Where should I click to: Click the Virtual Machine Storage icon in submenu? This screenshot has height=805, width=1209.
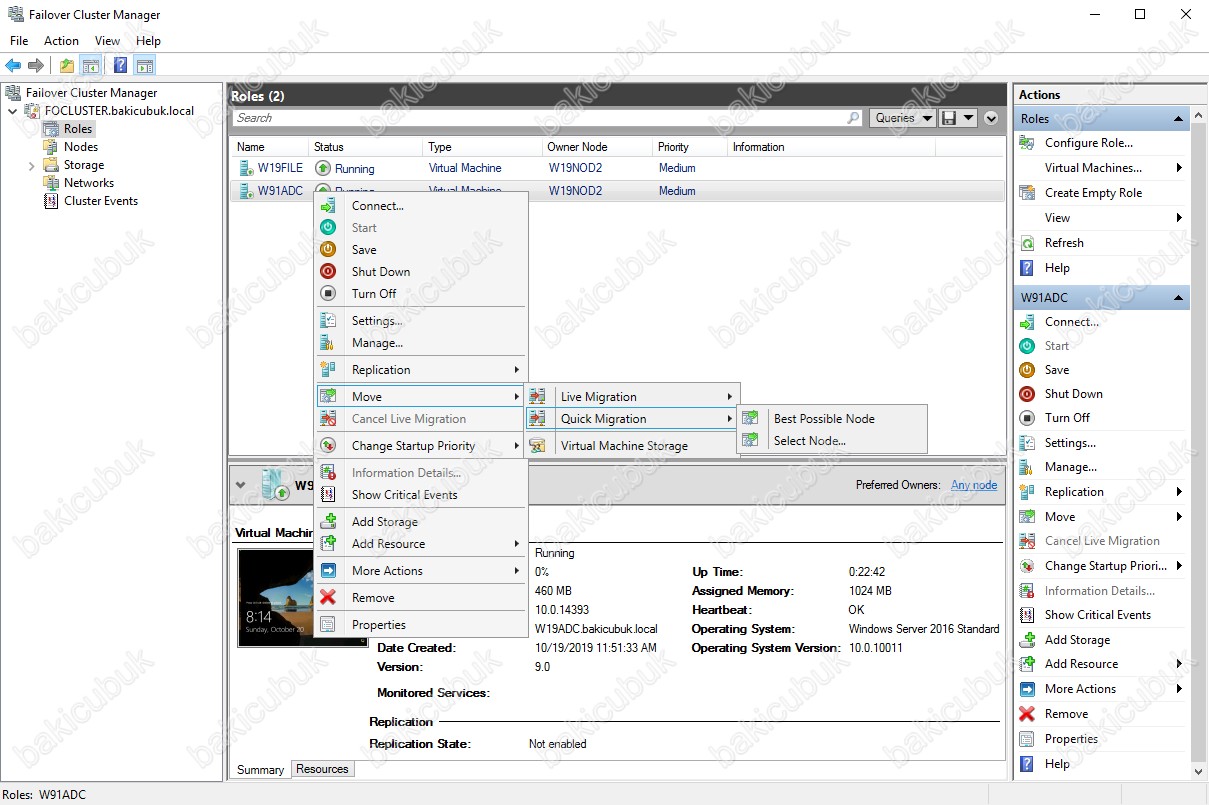[x=538, y=446]
